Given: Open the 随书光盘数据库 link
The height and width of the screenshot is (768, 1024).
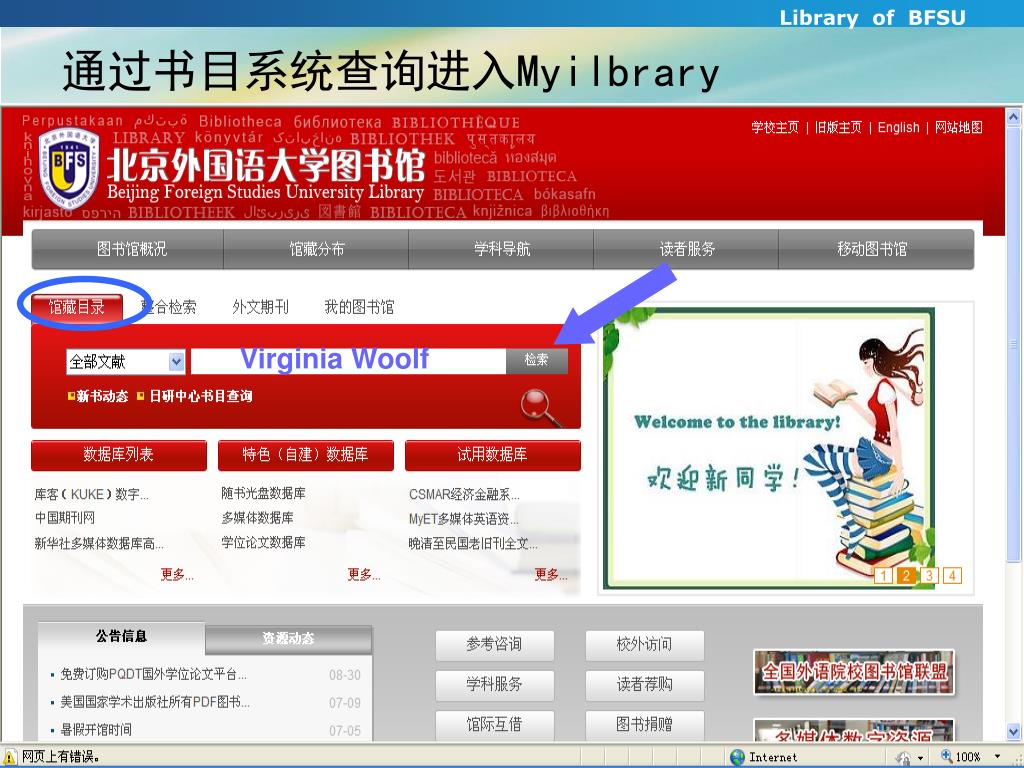Looking at the screenshot, I should point(263,494).
